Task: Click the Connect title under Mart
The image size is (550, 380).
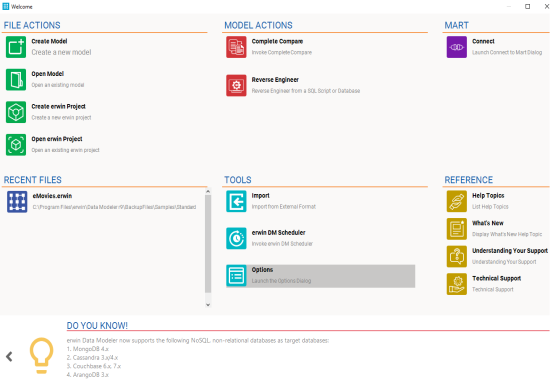Action: pos(483,41)
